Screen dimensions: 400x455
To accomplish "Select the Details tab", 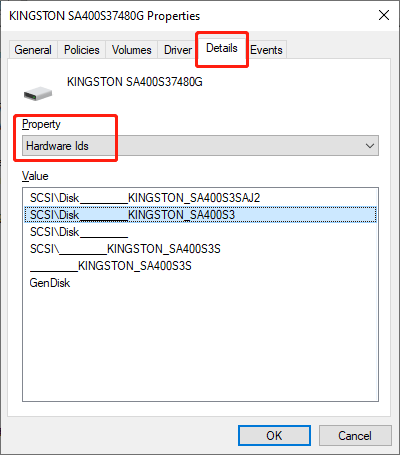I will coord(222,48).
